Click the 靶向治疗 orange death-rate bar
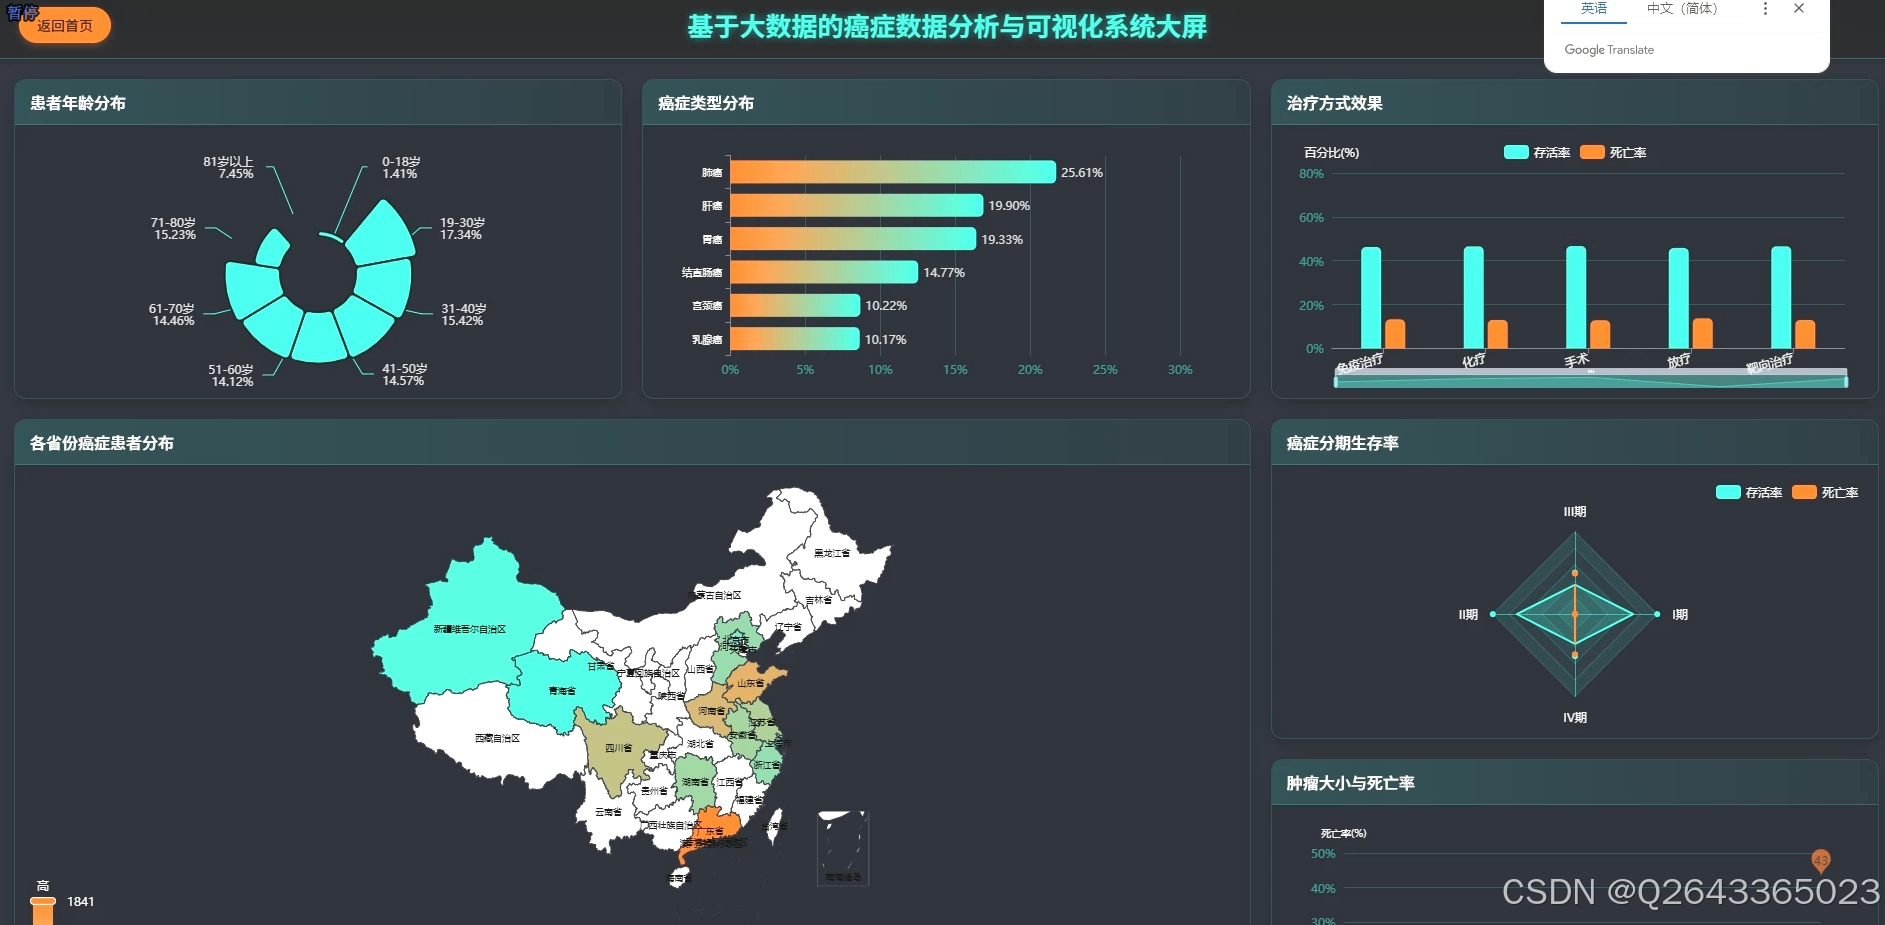 point(1805,334)
